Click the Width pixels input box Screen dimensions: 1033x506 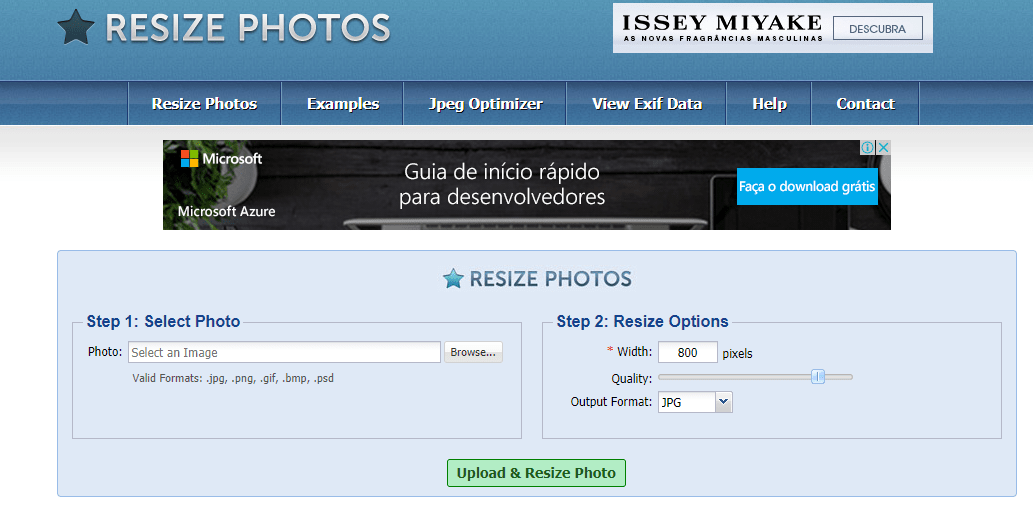tap(688, 352)
